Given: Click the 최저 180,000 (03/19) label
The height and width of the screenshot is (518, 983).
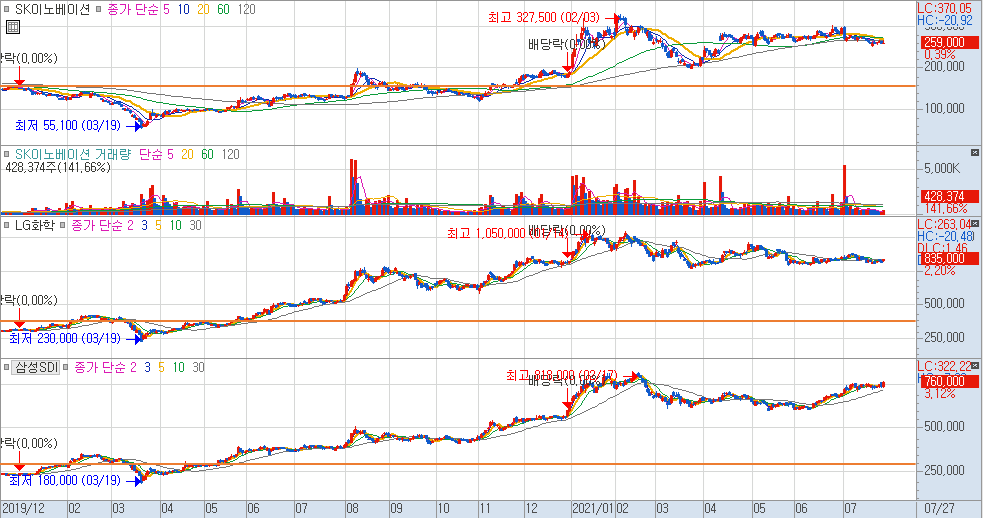Looking at the screenshot, I should (x=65, y=481).
